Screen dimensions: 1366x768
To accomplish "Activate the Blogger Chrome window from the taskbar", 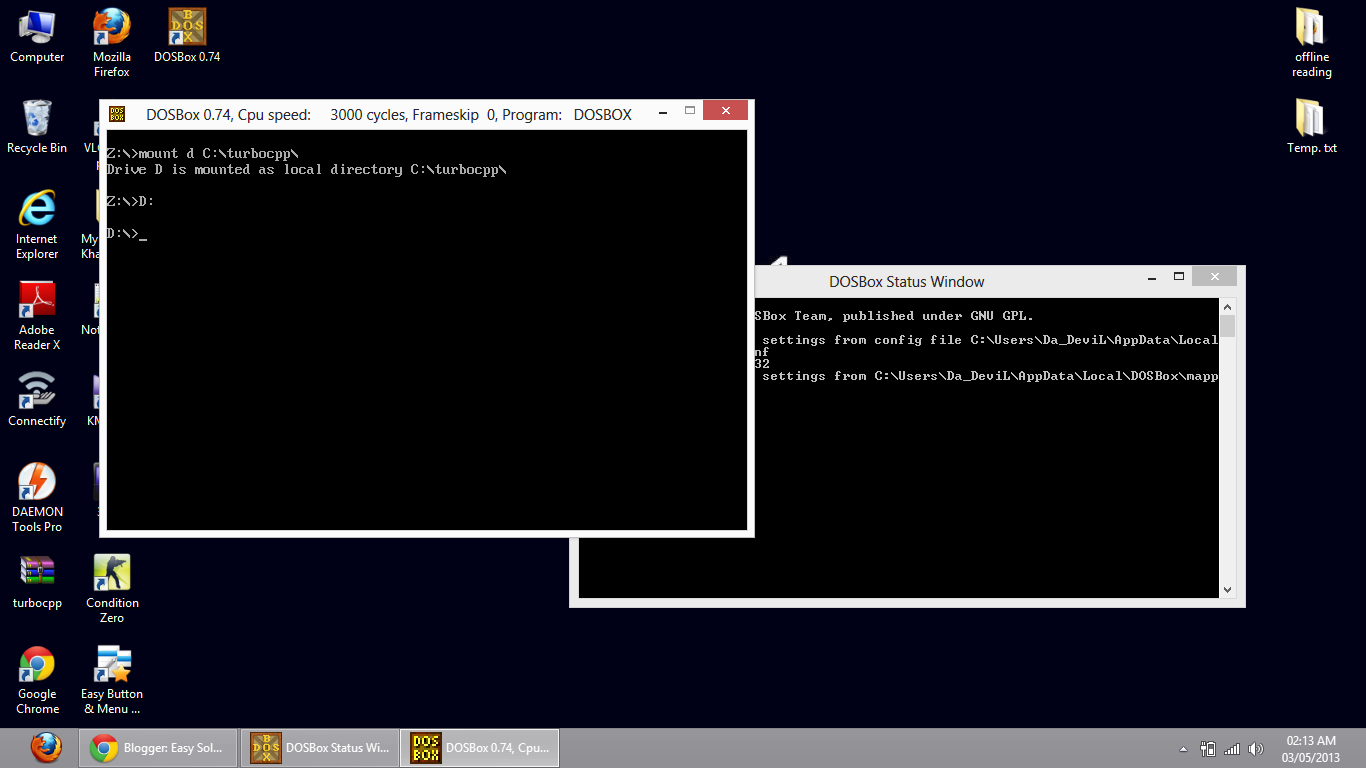I will (157, 747).
